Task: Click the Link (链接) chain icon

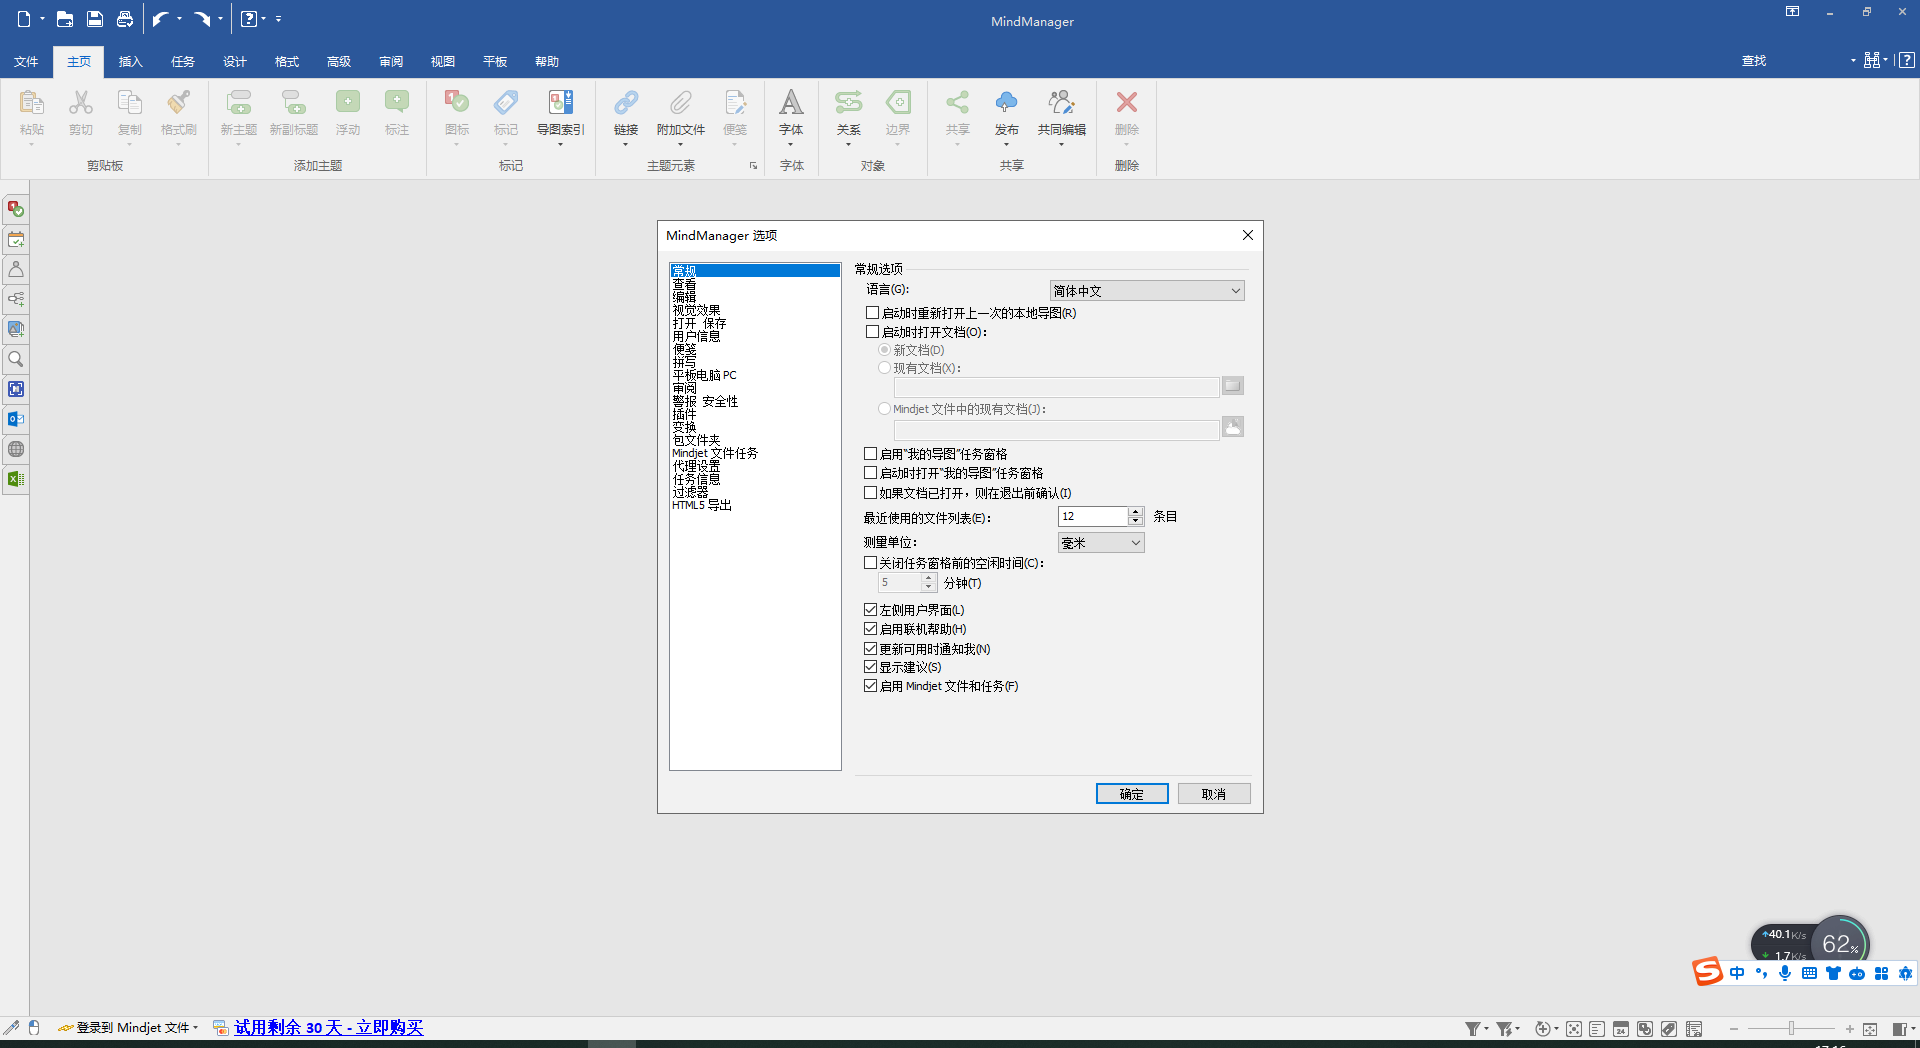Action: click(626, 103)
